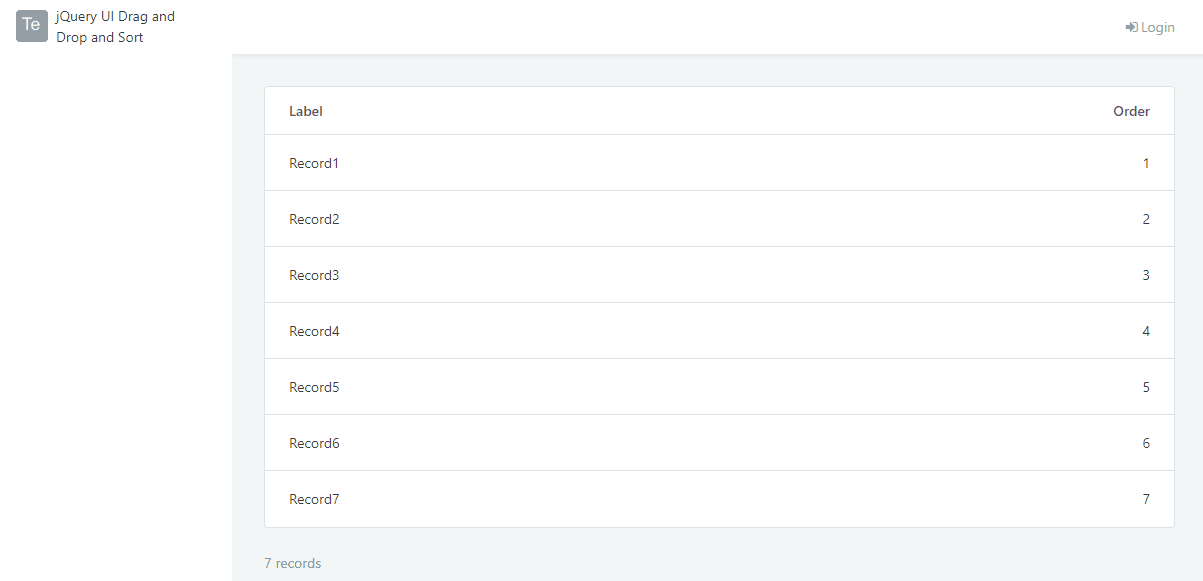Viewport: 1203px width, 581px height.
Task: Select the Record2 row label
Action: (x=314, y=219)
